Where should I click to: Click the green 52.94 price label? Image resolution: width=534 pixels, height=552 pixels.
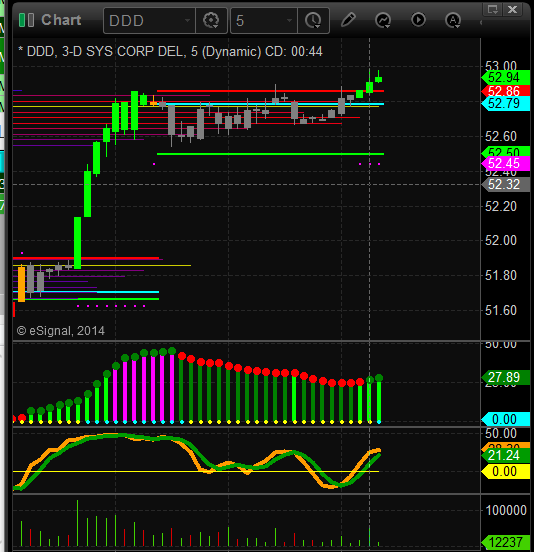click(506, 77)
